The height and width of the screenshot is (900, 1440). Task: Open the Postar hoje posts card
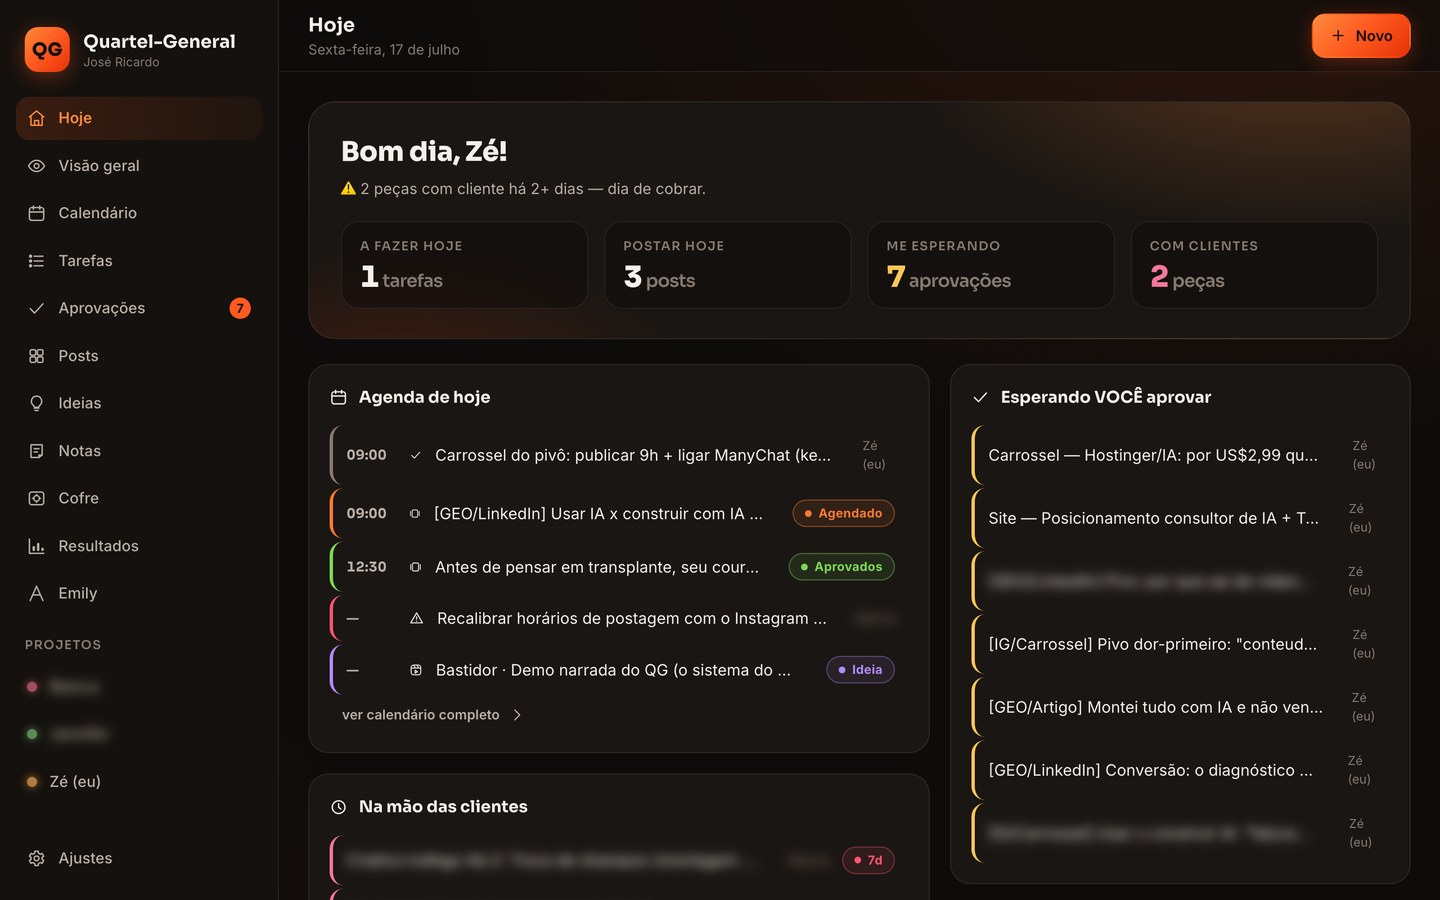pos(727,265)
